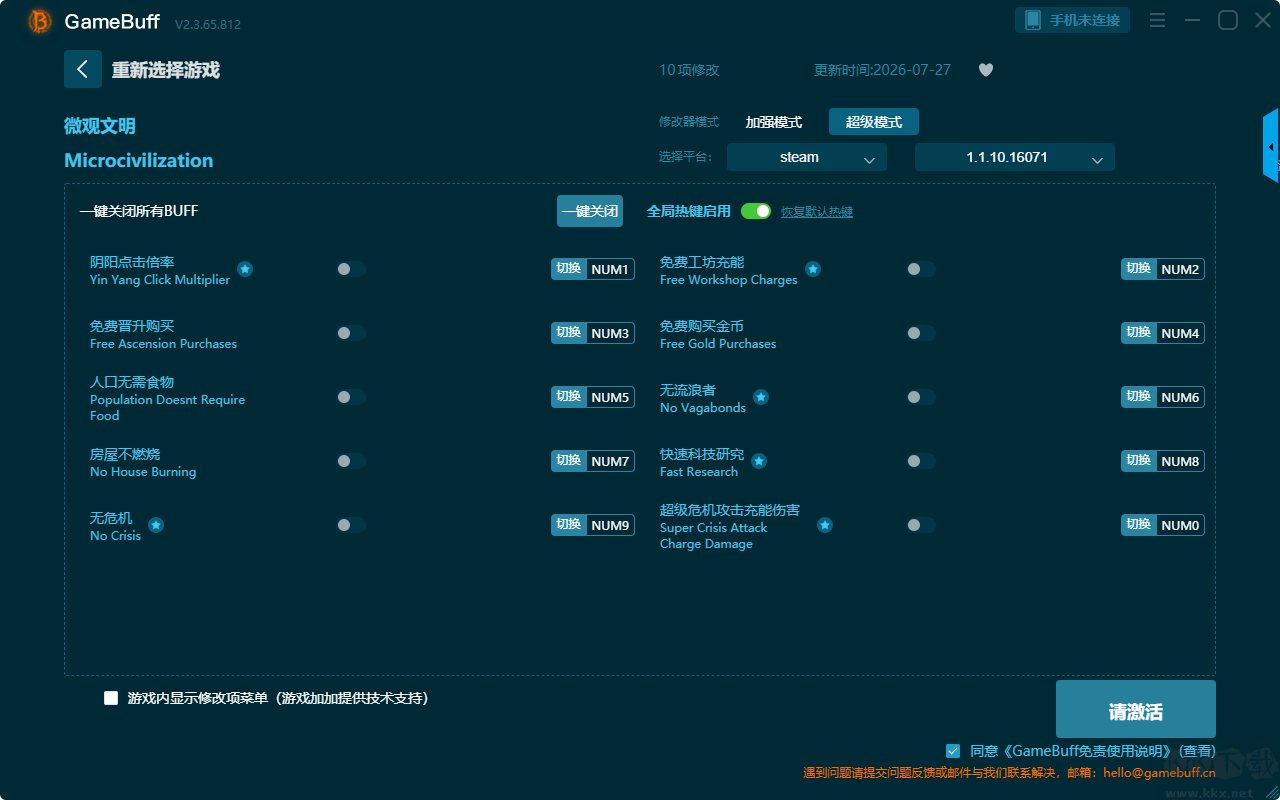The image size is (1280, 800).
Task: Switch on No House Burning
Action: point(351,461)
